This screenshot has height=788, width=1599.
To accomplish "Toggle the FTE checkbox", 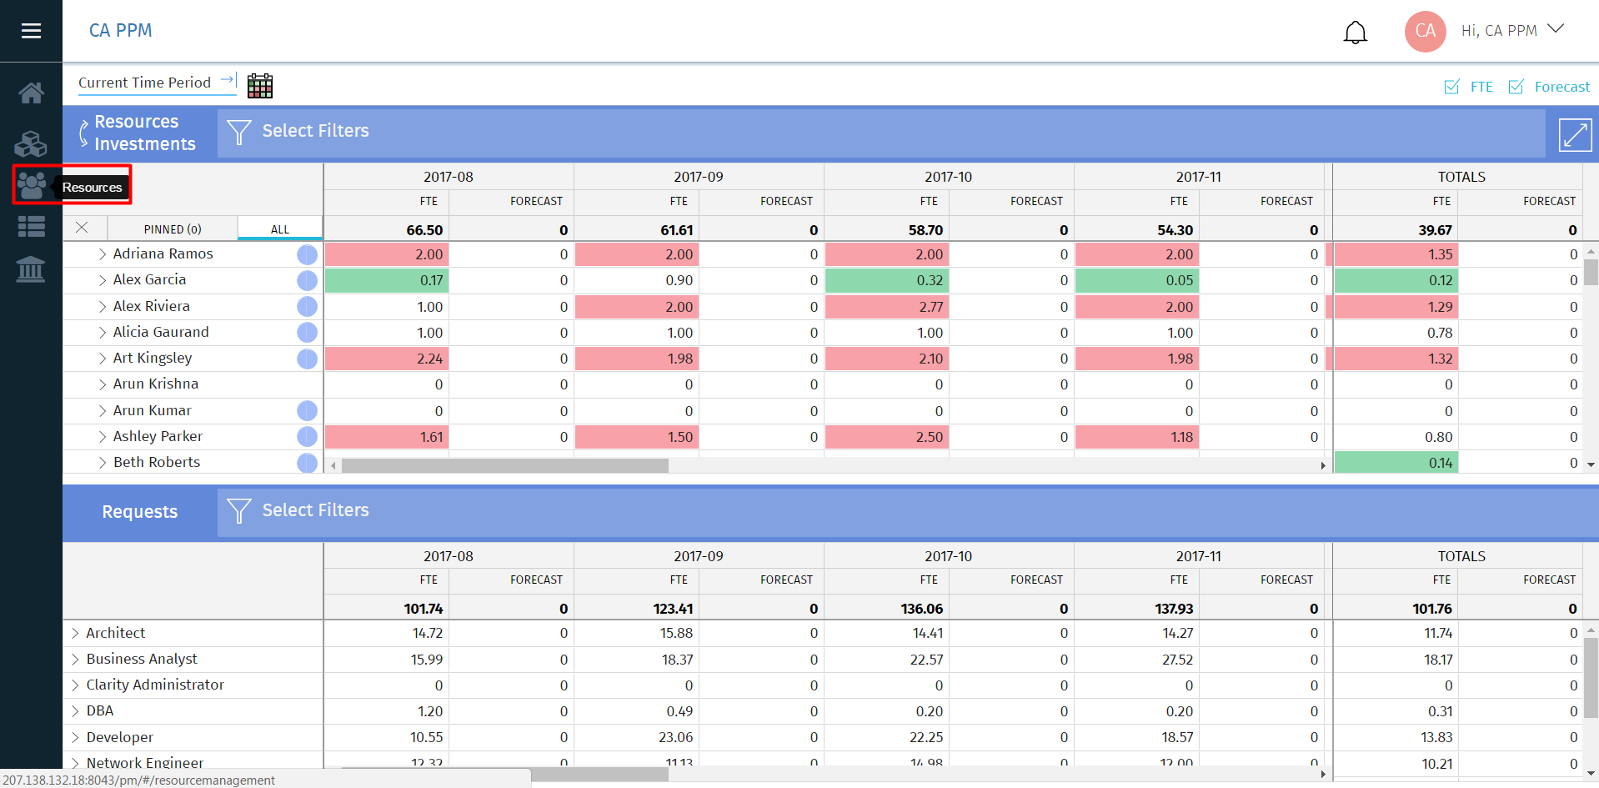I will click(1452, 87).
